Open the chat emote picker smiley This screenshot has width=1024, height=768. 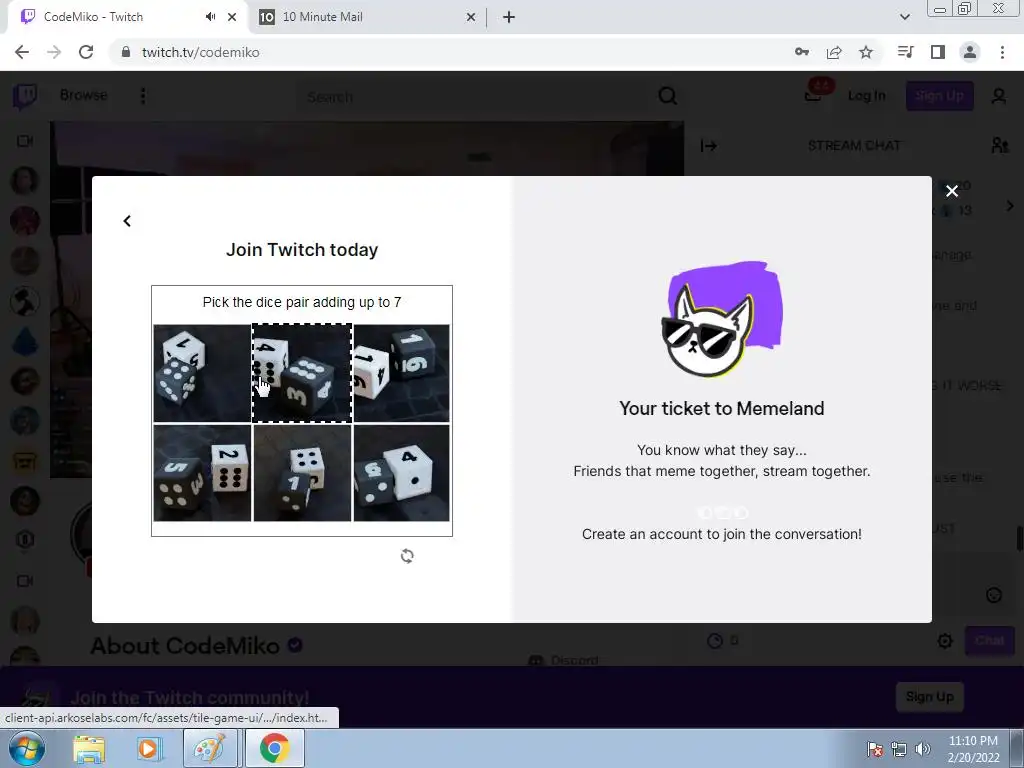click(x=993, y=595)
